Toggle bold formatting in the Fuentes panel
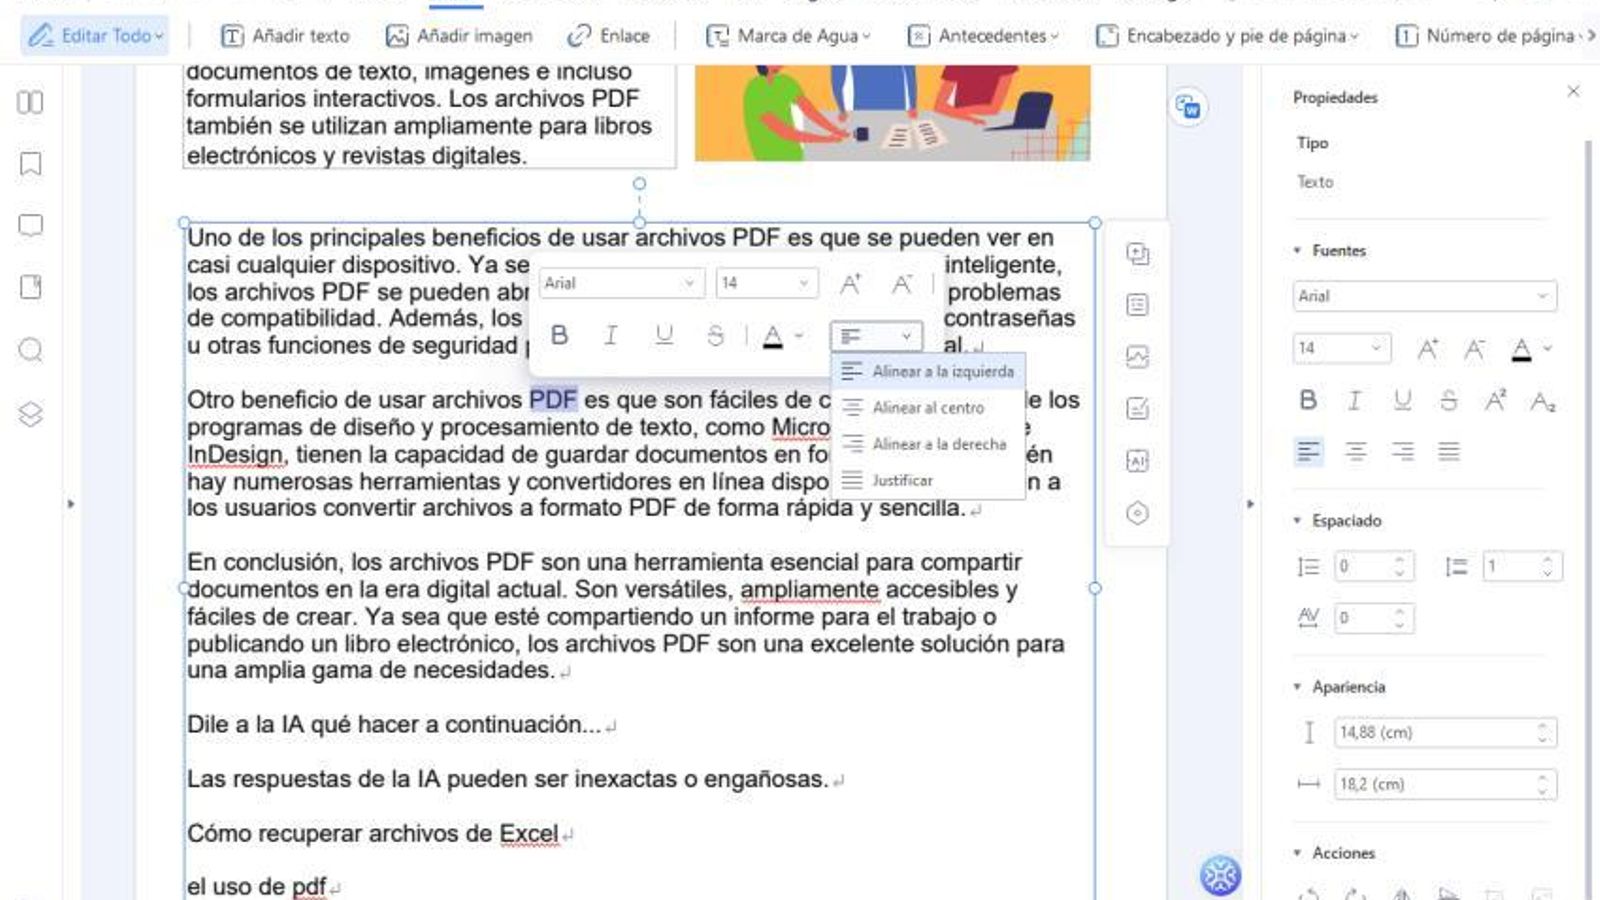1600x900 pixels. click(x=1306, y=400)
